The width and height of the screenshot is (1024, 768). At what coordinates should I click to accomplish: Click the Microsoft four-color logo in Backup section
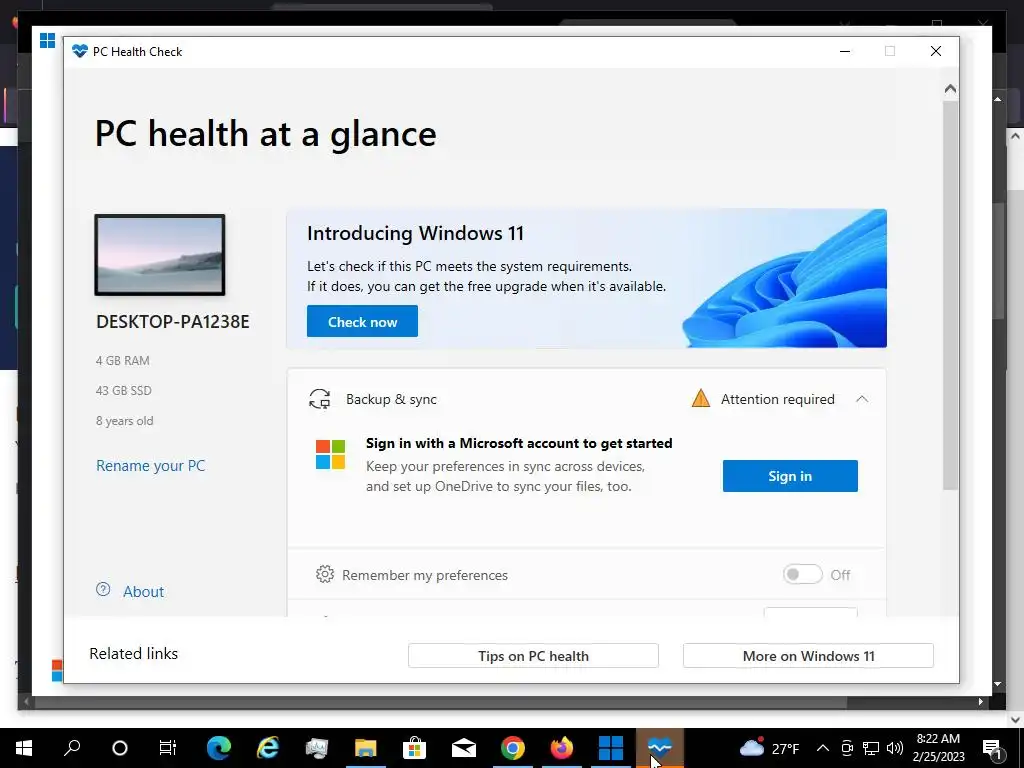[330, 455]
